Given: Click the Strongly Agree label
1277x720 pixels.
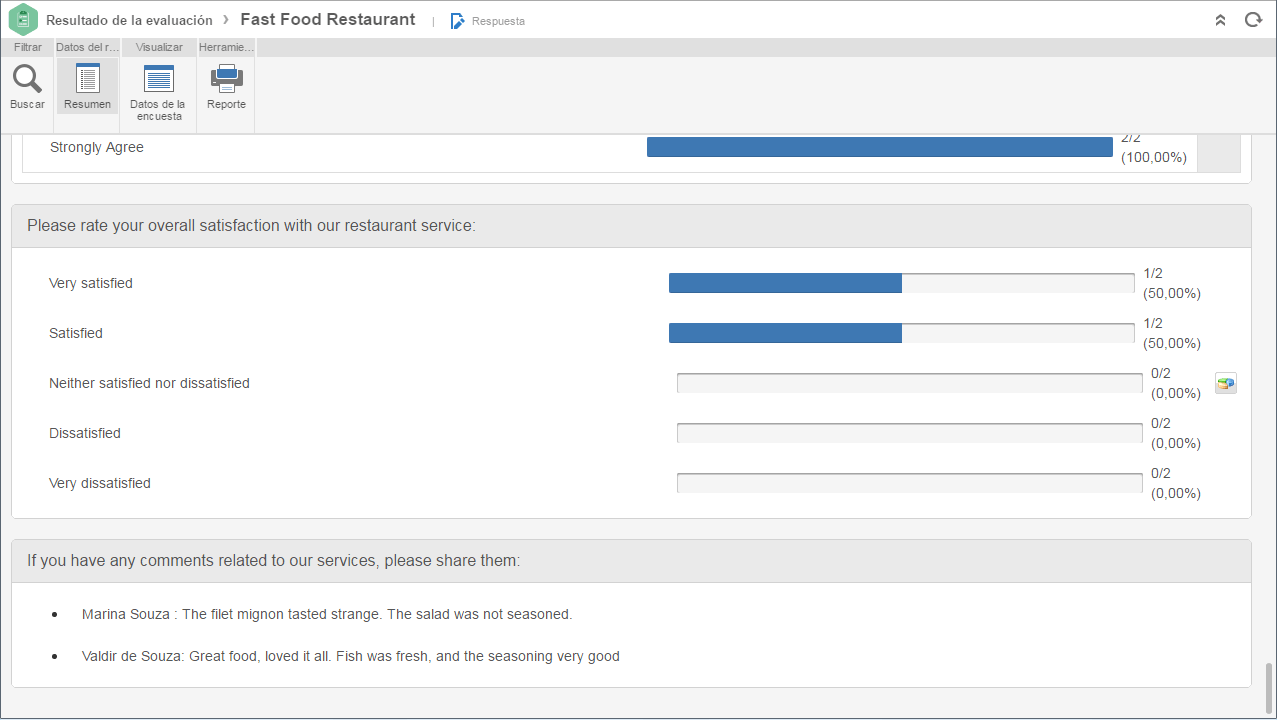Looking at the screenshot, I should pyautogui.click(x=97, y=147).
